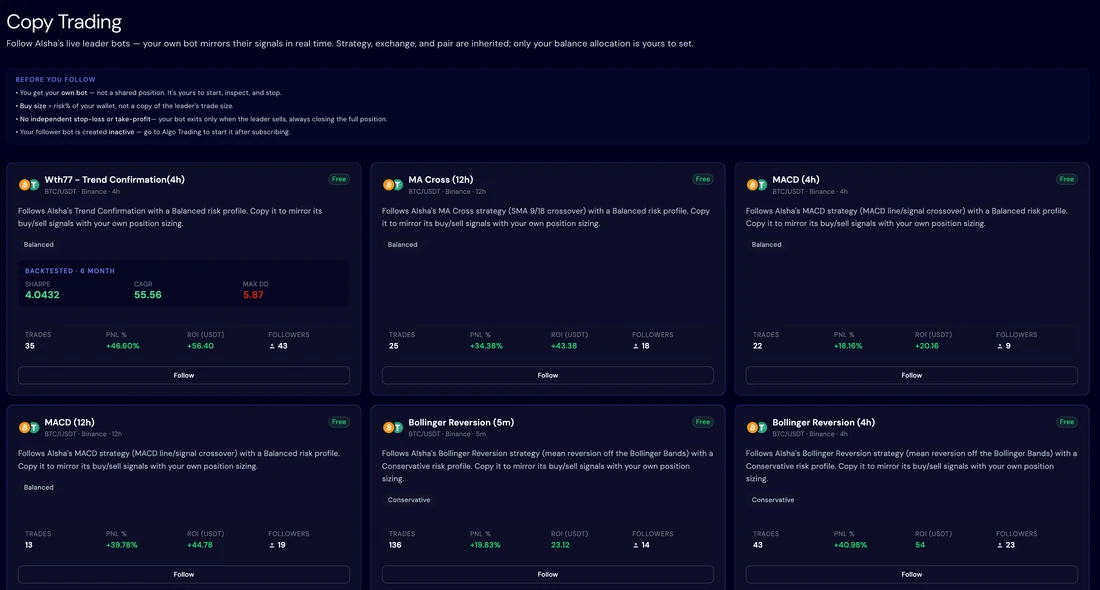
Task: Open Bollinger Reversion (5m) card title
Action: click(461, 422)
